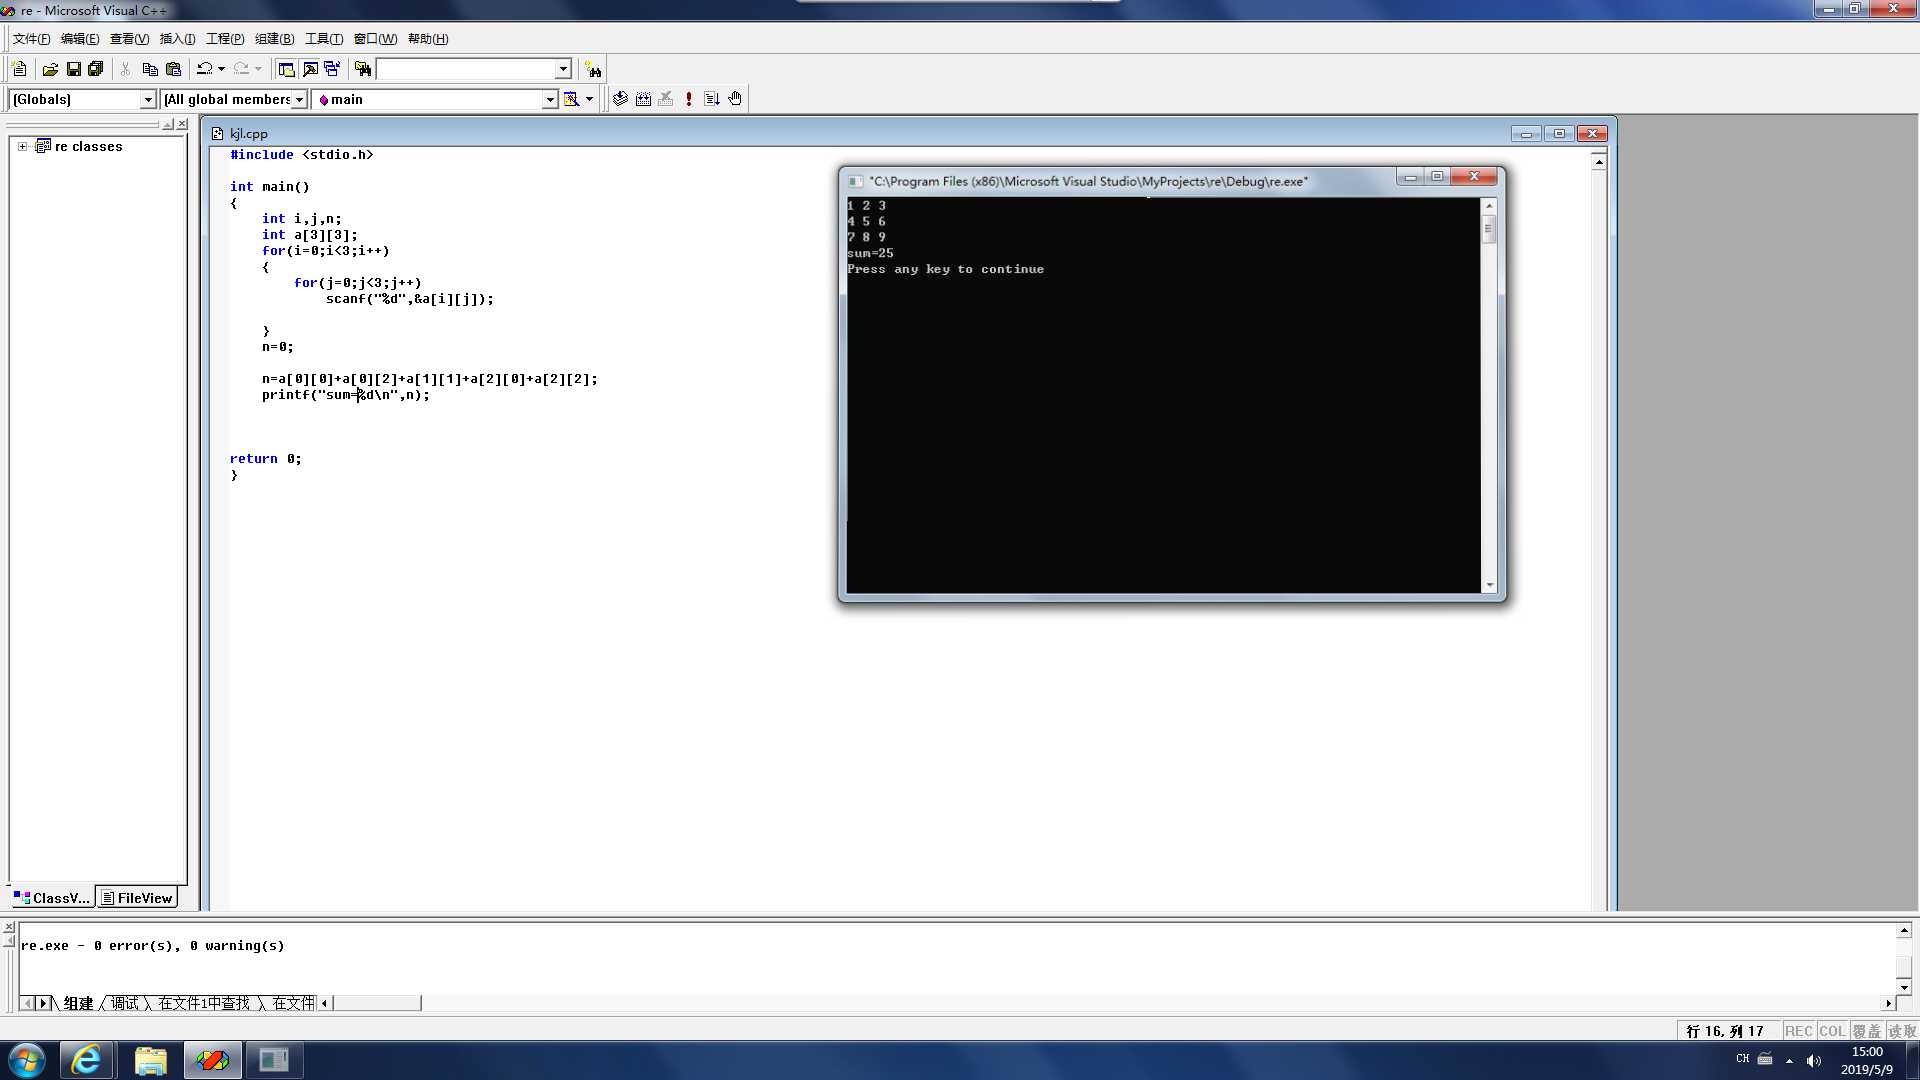Image resolution: width=1920 pixels, height=1080 pixels.
Task: Insert breakpoint with the hand icon
Action: pyautogui.click(x=735, y=99)
